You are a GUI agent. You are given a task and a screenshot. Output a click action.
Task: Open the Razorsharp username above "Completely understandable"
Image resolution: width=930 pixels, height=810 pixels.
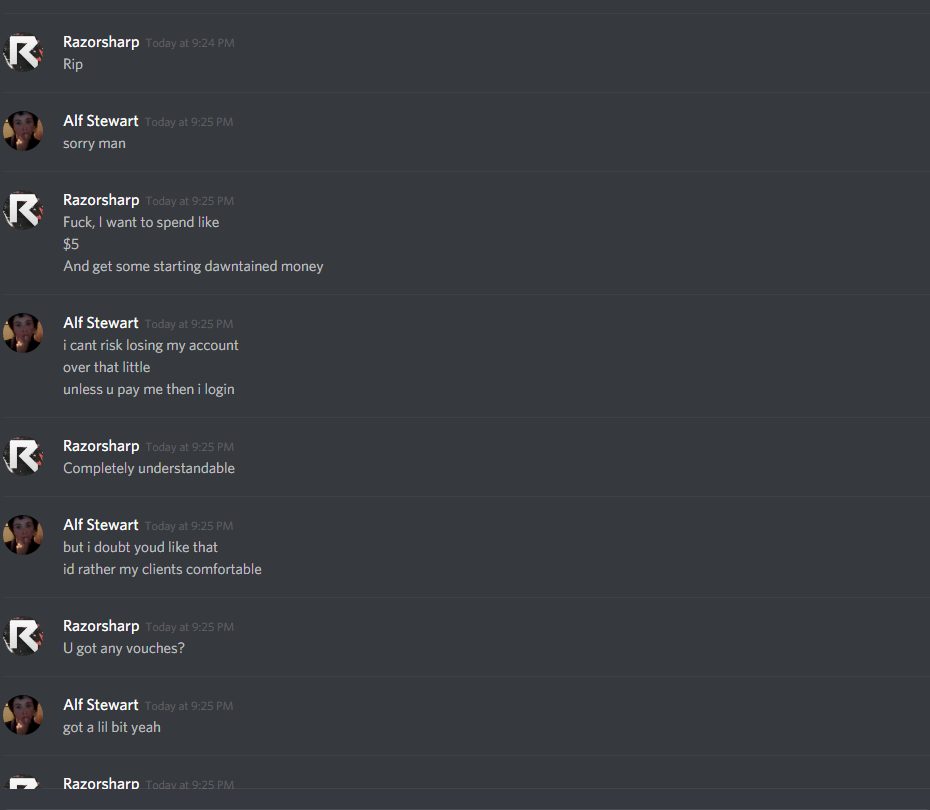pyautogui.click(x=101, y=447)
